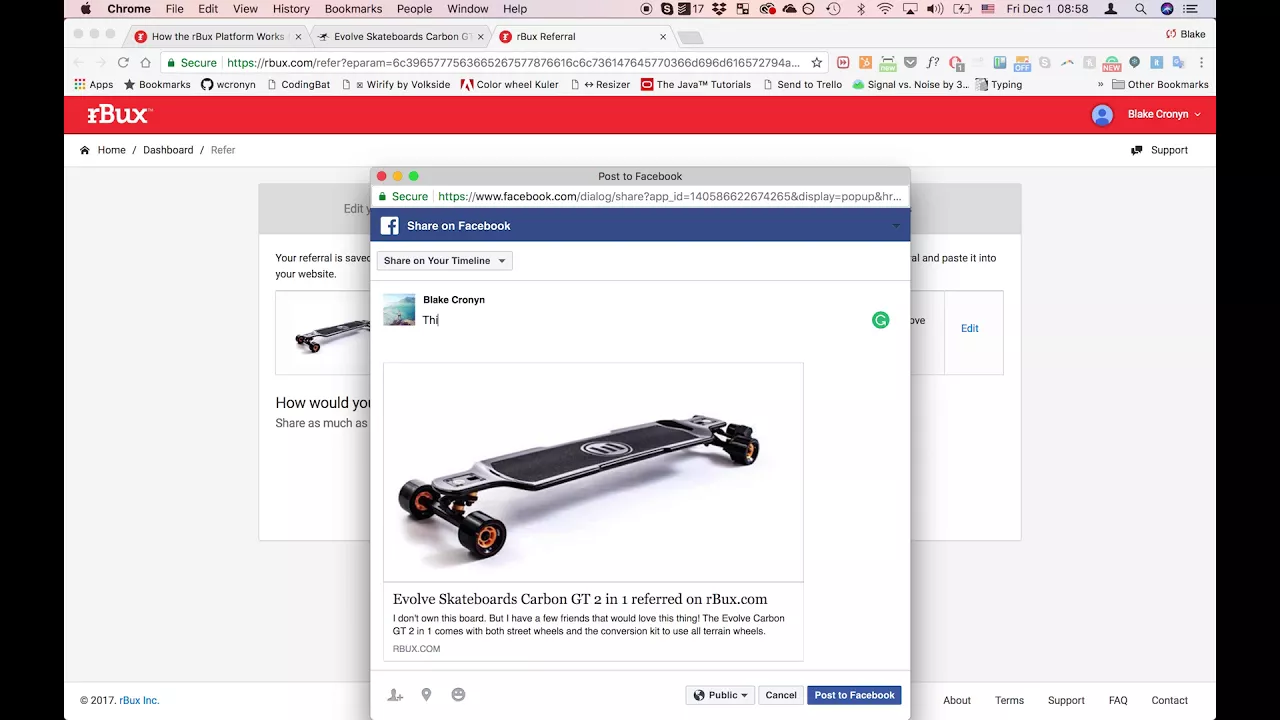Click the Facebook logo in the dialog header
Image resolution: width=1280 pixels, height=720 pixels.
(x=390, y=226)
